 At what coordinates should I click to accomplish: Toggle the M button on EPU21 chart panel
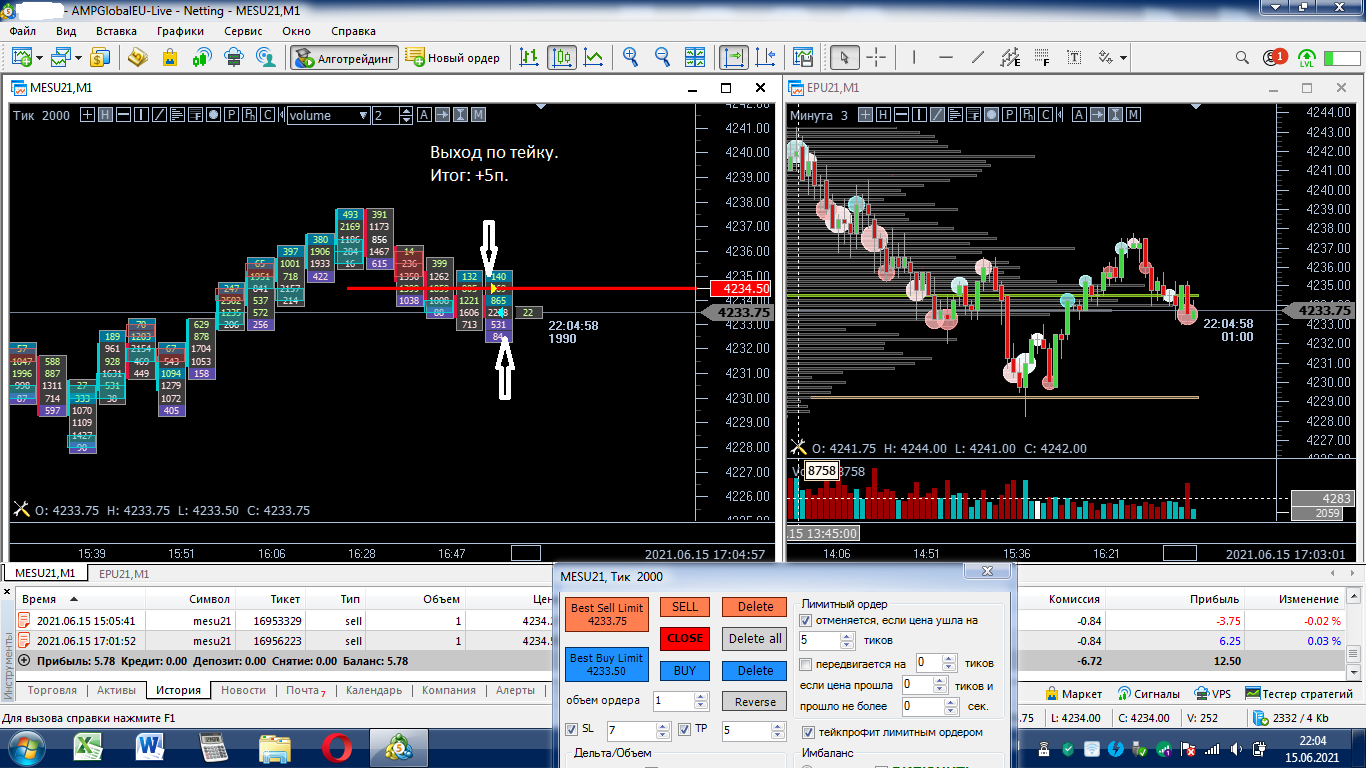coord(1133,115)
